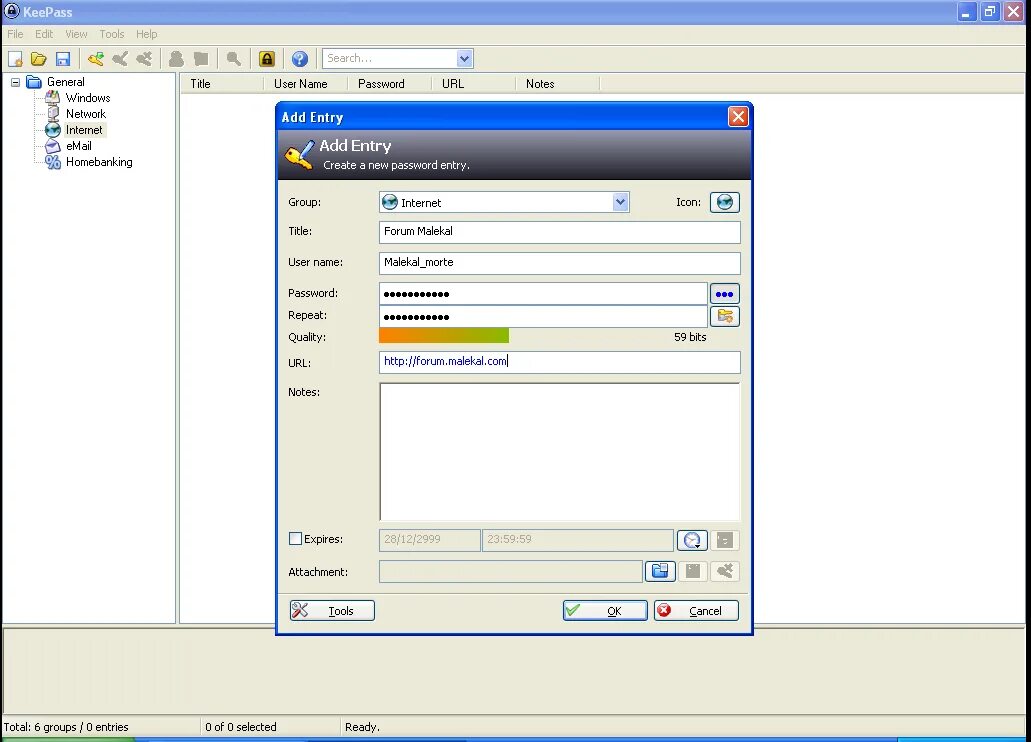
Task: Click the key icon in Add Entry banner
Action: coord(299,155)
